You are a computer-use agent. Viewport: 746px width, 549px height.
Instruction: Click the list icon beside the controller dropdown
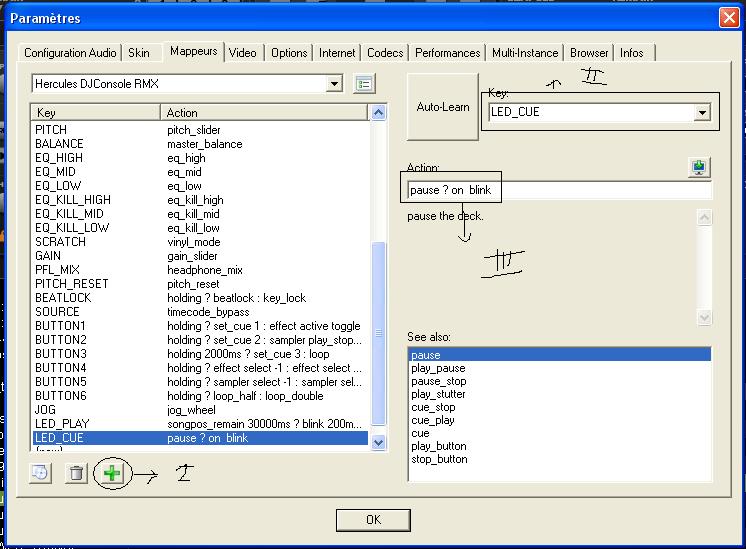click(364, 84)
